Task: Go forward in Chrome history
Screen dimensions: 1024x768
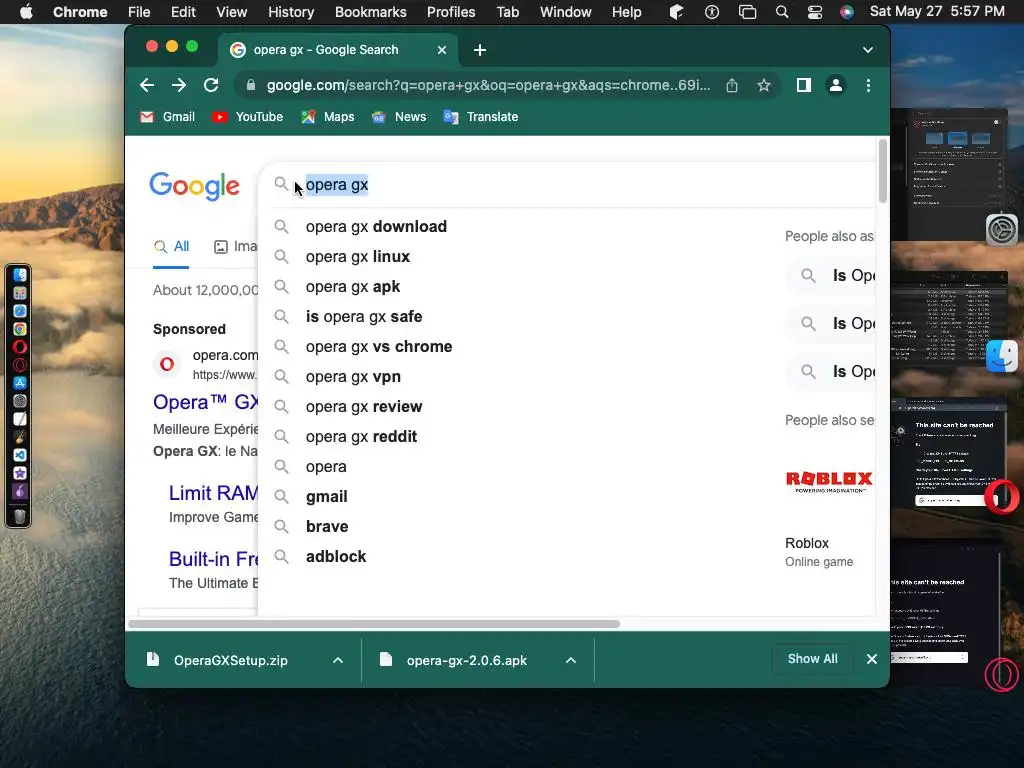Action: pos(179,85)
